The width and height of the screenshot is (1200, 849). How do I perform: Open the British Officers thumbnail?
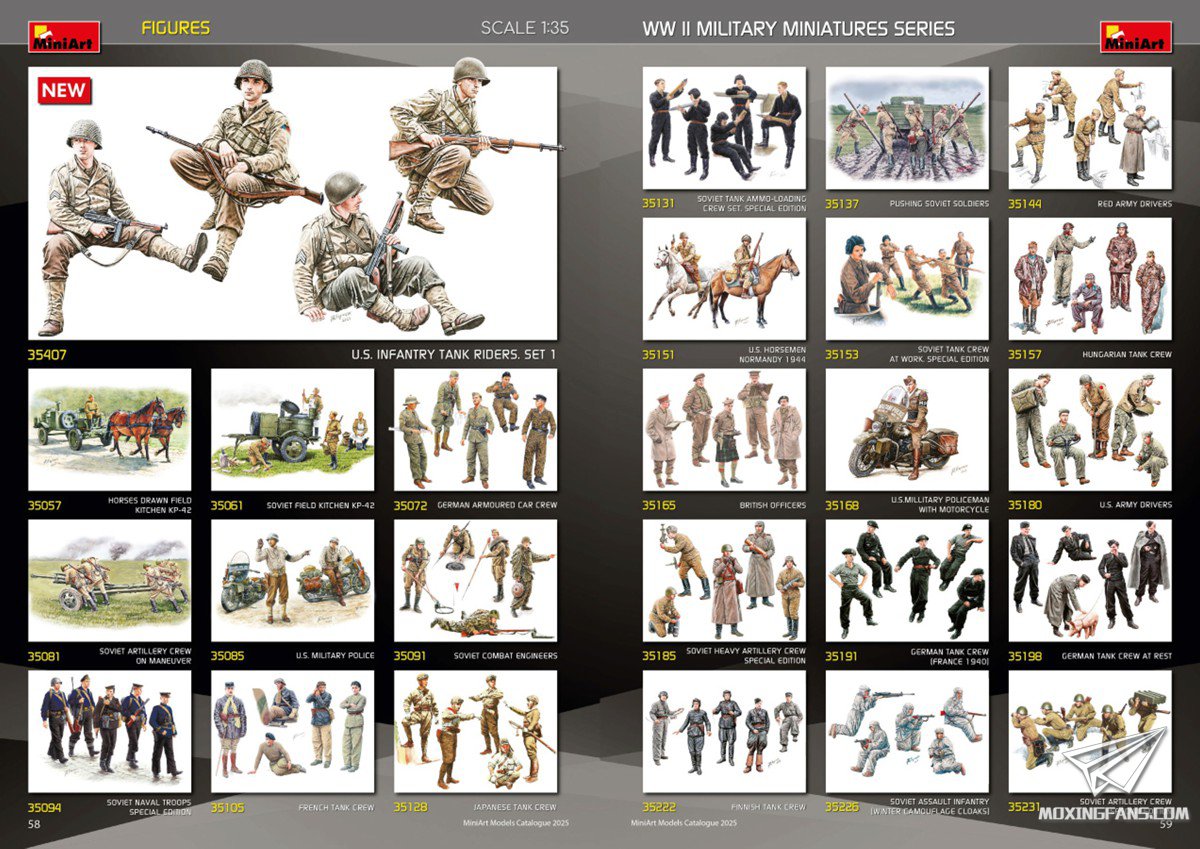pos(724,430)
